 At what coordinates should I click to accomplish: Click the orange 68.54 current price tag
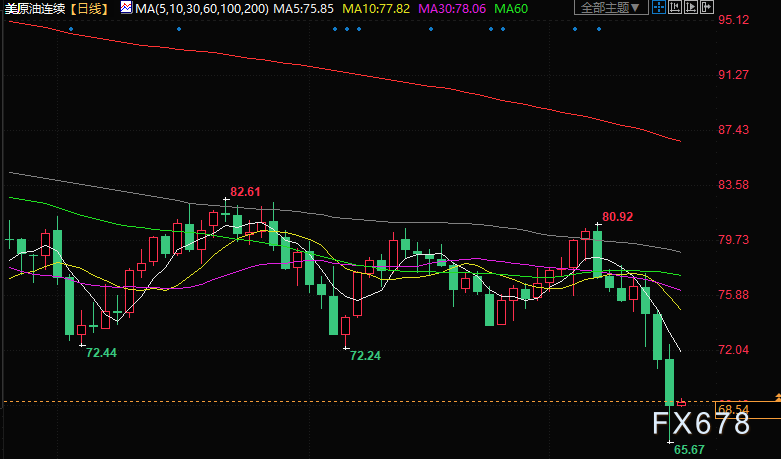[x=735, y=408]
